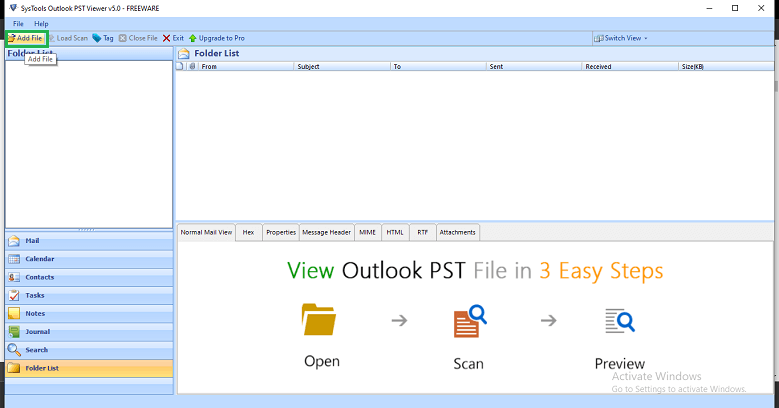
Task: Switch to the HTML tab
Action: click(395, 233)
